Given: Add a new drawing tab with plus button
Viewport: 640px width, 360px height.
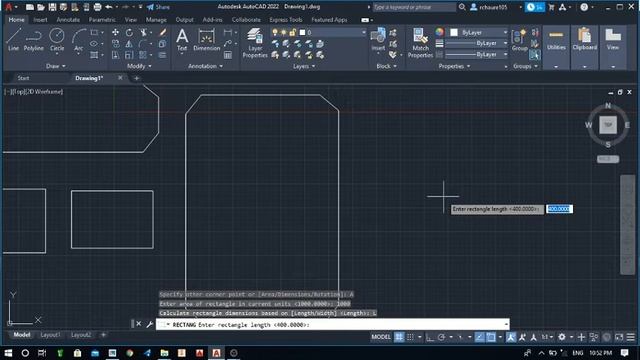Looking at the screenshot, I should click(136, 78).
